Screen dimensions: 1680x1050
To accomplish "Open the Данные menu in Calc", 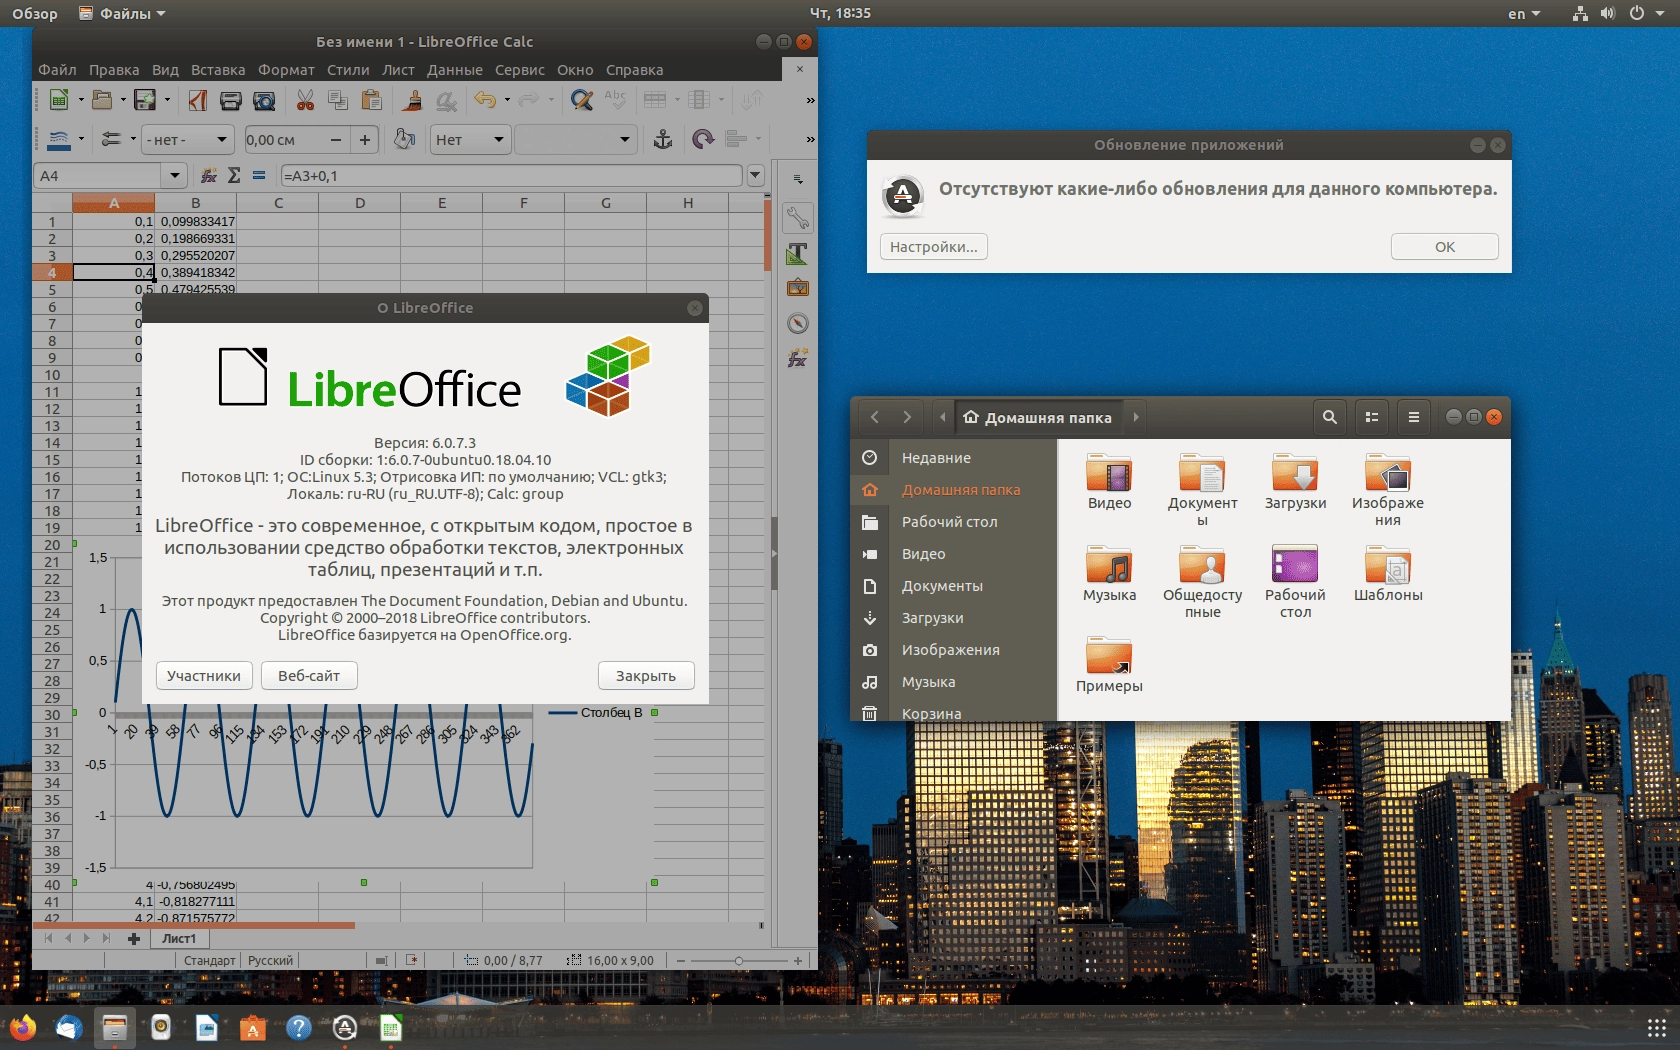I will [x=454, y=70].
